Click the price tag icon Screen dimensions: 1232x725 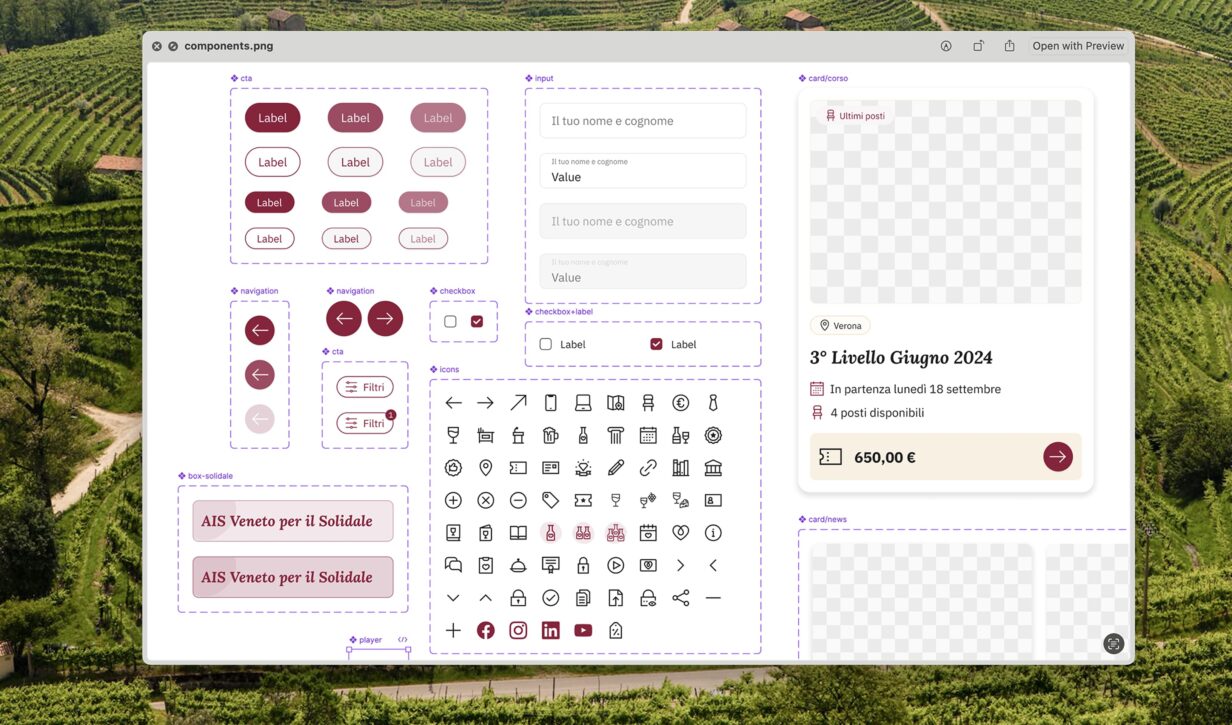550,500
